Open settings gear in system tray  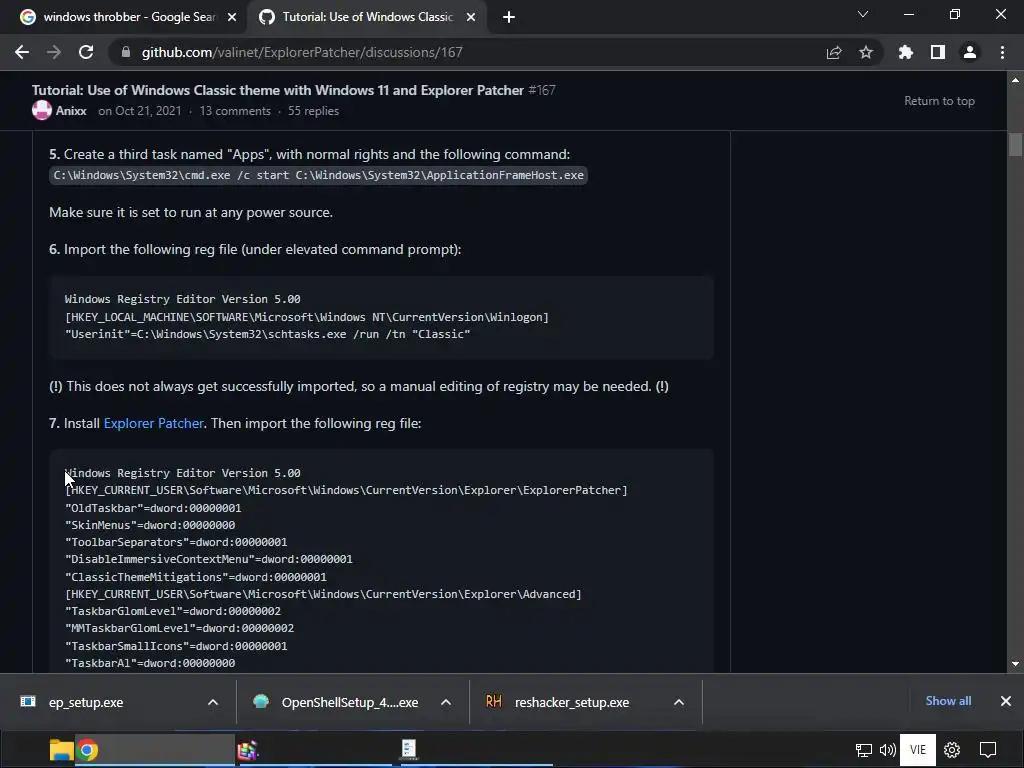[x=952, y=750]
